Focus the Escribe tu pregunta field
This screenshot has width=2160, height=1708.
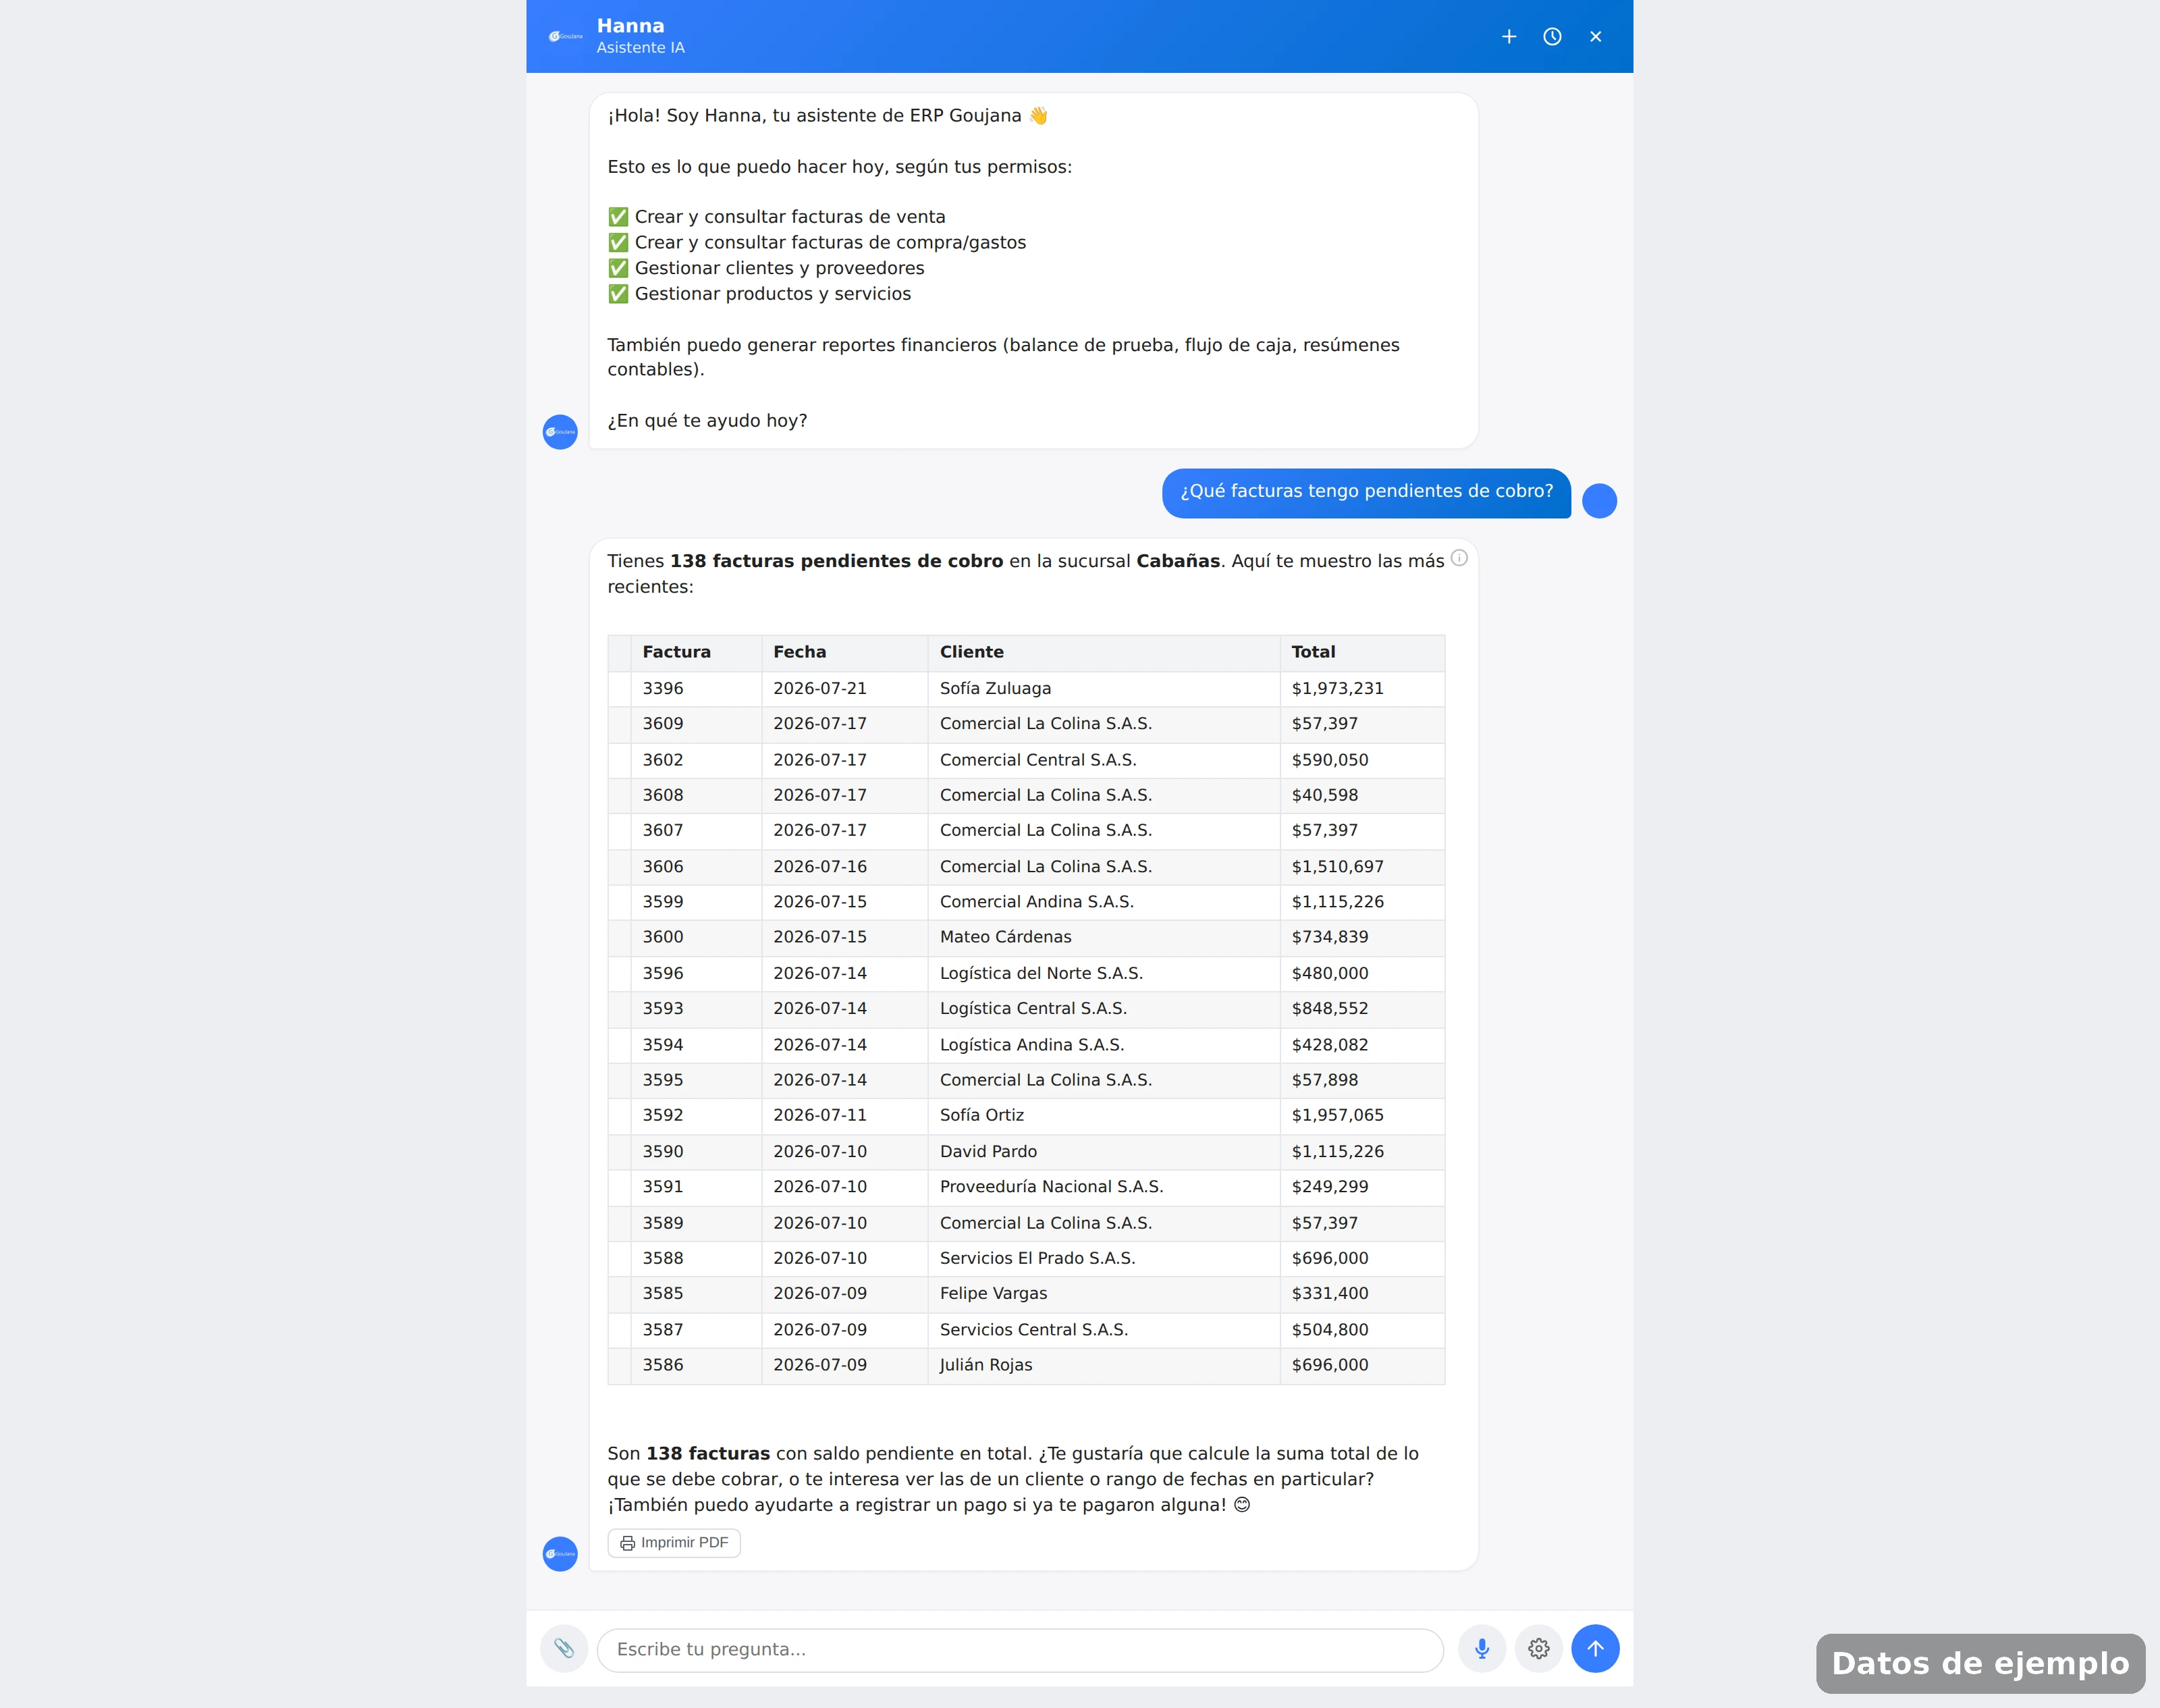point(1020,1649)
